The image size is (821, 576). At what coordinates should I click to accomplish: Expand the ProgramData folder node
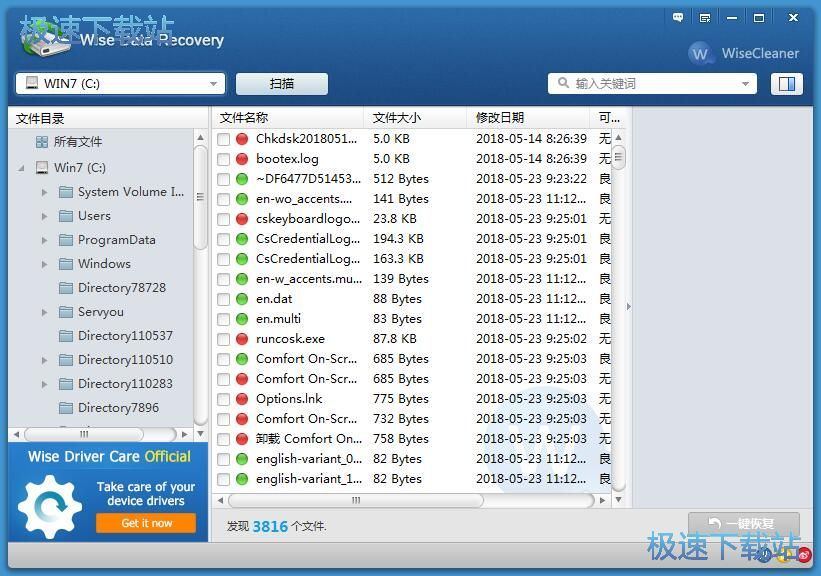[45, 240]
